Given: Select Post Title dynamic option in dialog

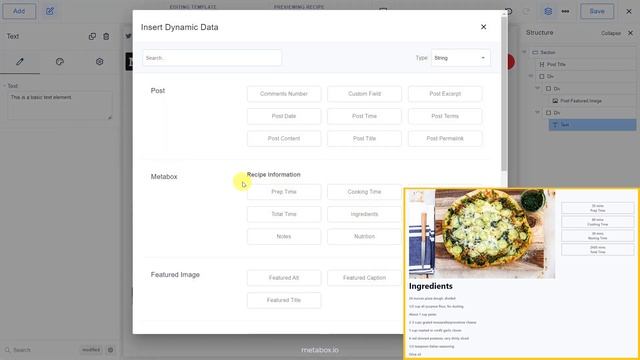Looking at the screenshot, I should [364, 139].
